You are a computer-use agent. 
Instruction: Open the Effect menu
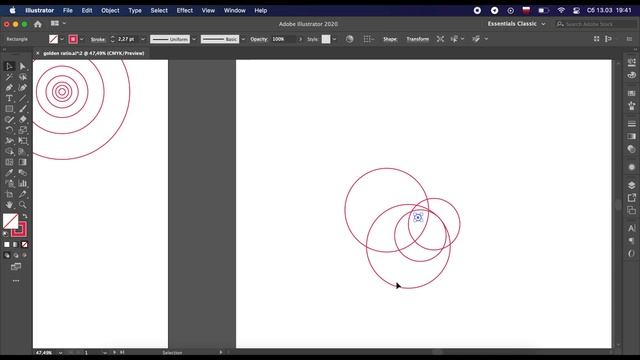(x=184, y=11)
